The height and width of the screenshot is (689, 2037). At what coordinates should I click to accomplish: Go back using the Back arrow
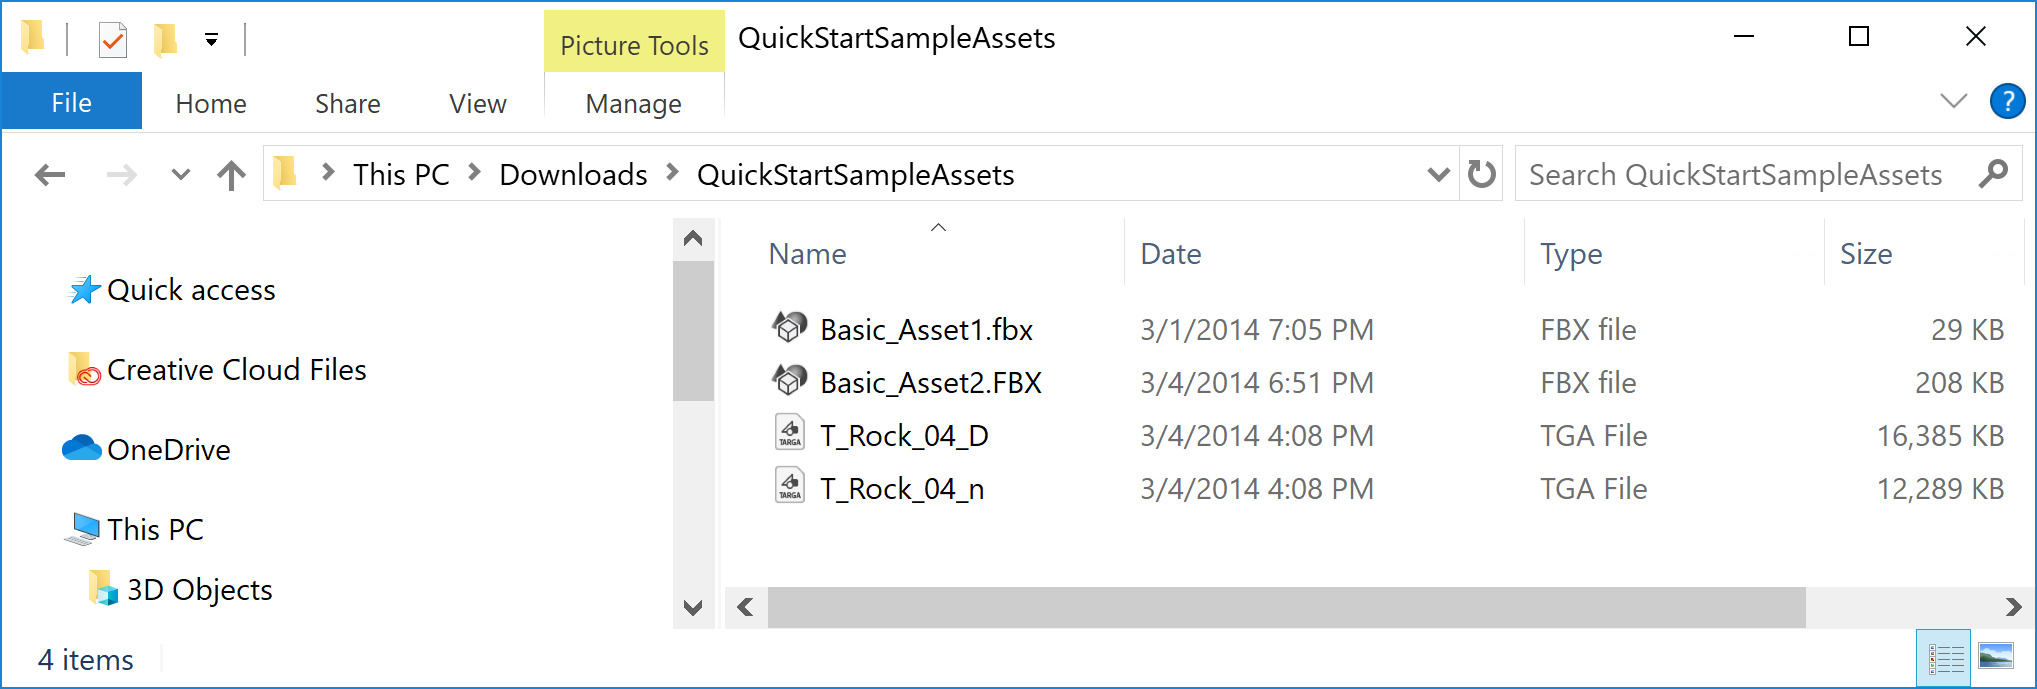pyautogui.click(x=50, y=176)
